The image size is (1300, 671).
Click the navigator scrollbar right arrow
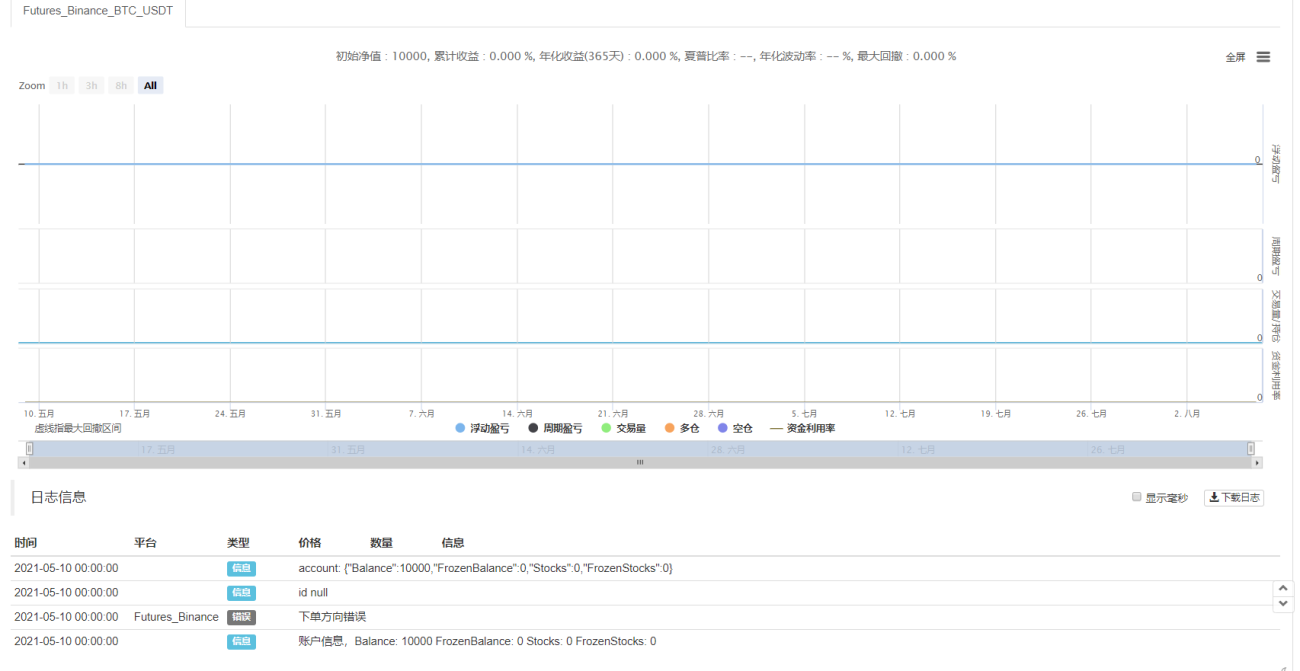(1257, 463)
